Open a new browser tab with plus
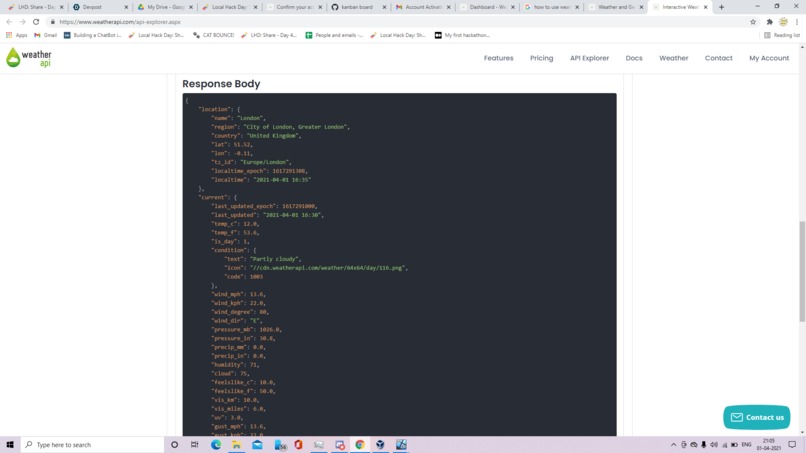Screen dimensions: 806x453 [x=721, y=7]
